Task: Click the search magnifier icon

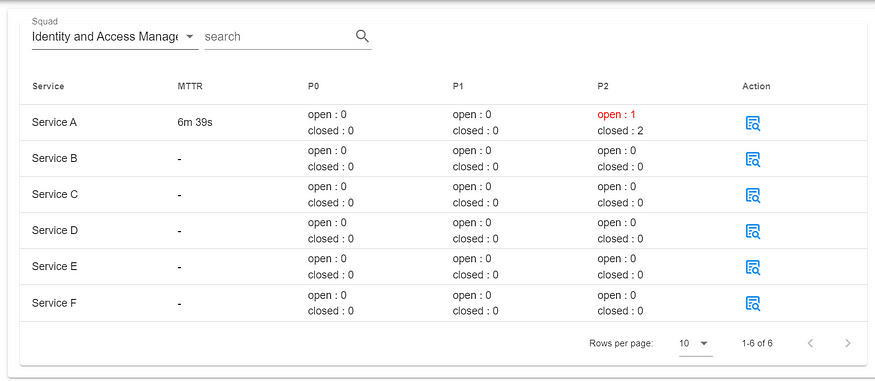Action: tap(362, 36)
